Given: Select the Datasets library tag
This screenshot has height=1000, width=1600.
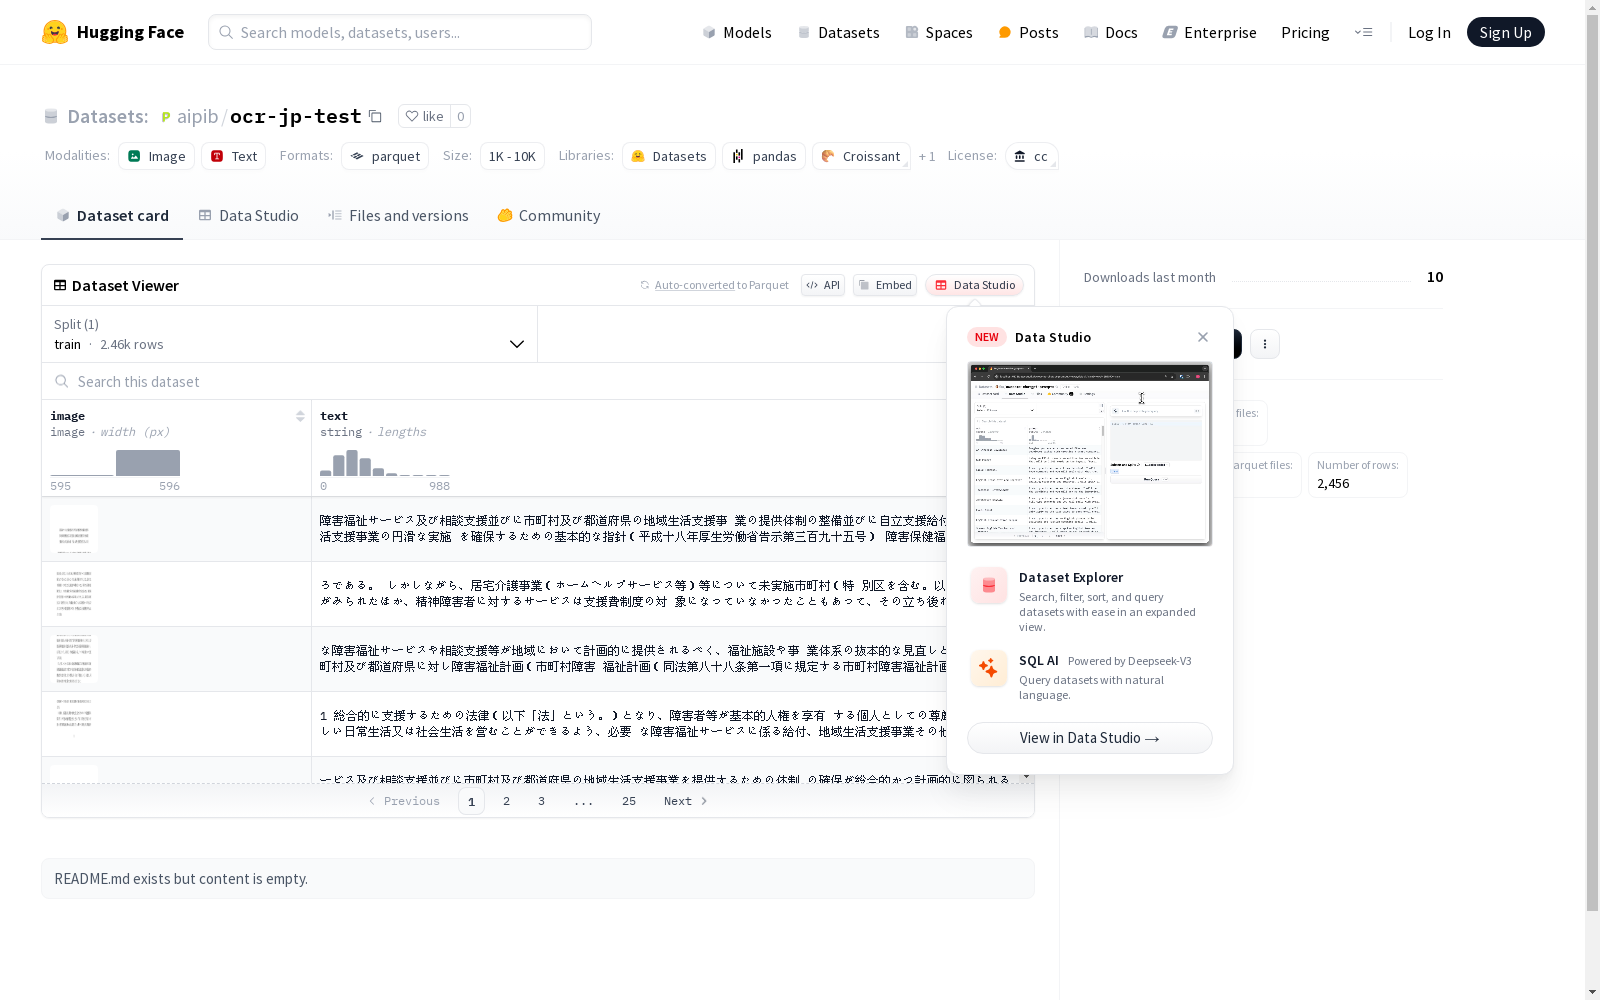Looking at the screenshot, I should pos(669,156).
